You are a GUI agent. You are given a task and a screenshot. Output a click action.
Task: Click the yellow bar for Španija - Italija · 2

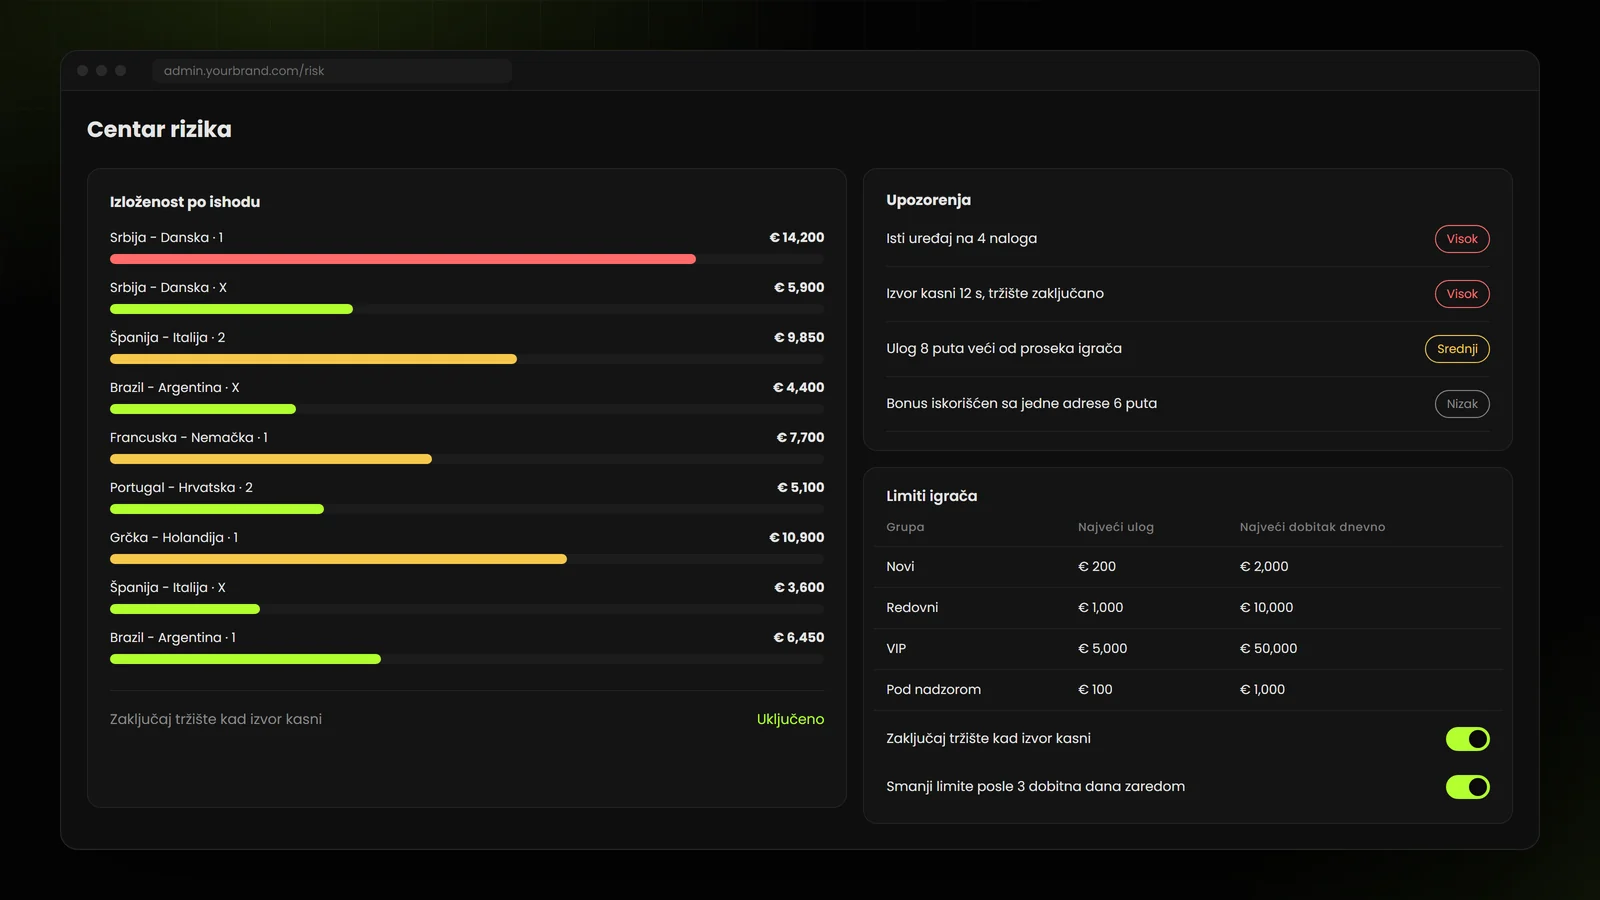coord(313,359)
